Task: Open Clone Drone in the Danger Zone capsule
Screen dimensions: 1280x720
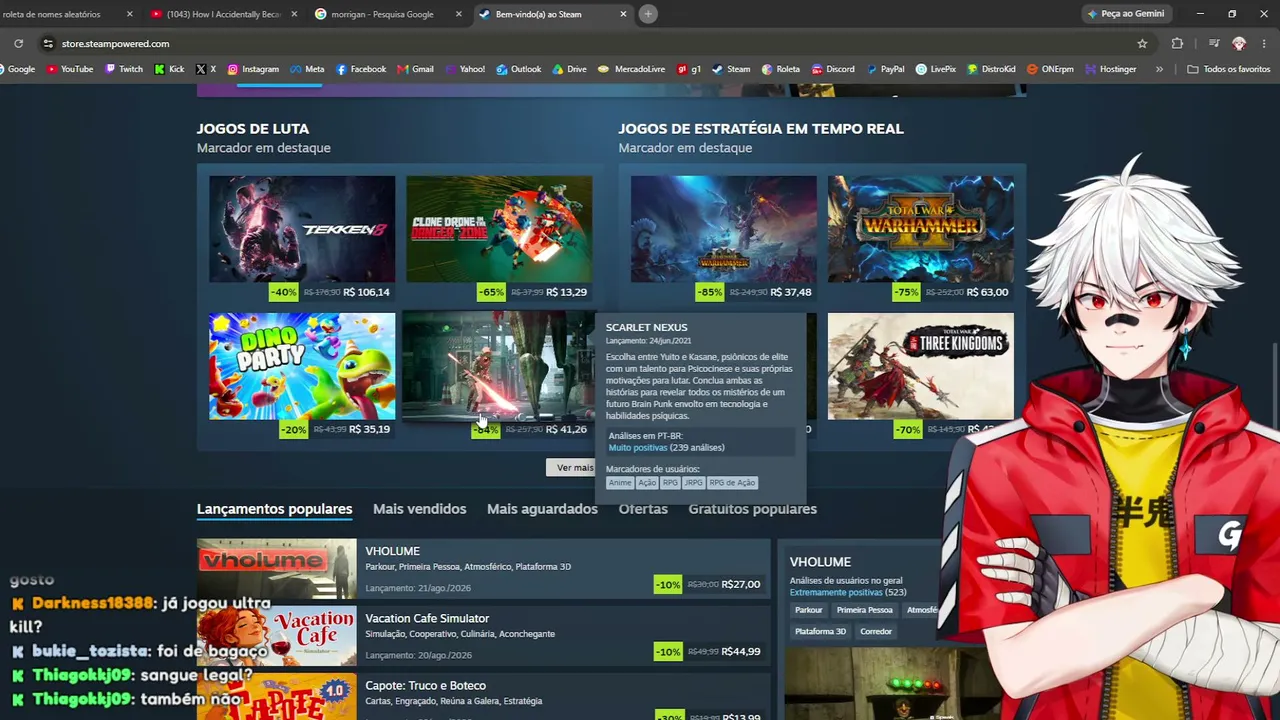Action: pos(499,229)
